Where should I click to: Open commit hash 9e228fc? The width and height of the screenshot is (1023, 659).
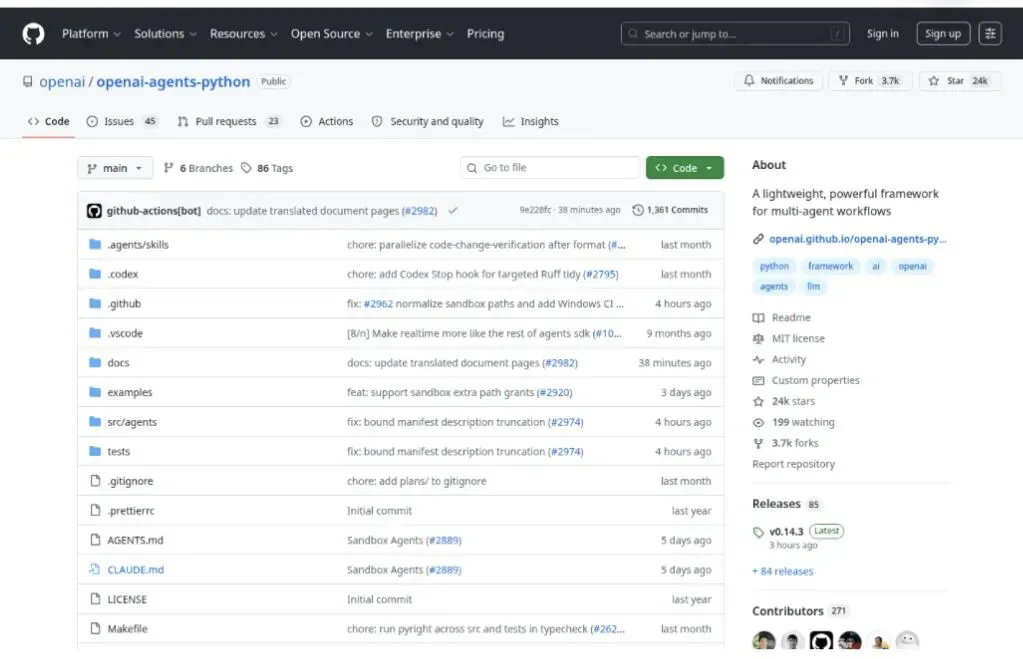(x=535, y=210)
